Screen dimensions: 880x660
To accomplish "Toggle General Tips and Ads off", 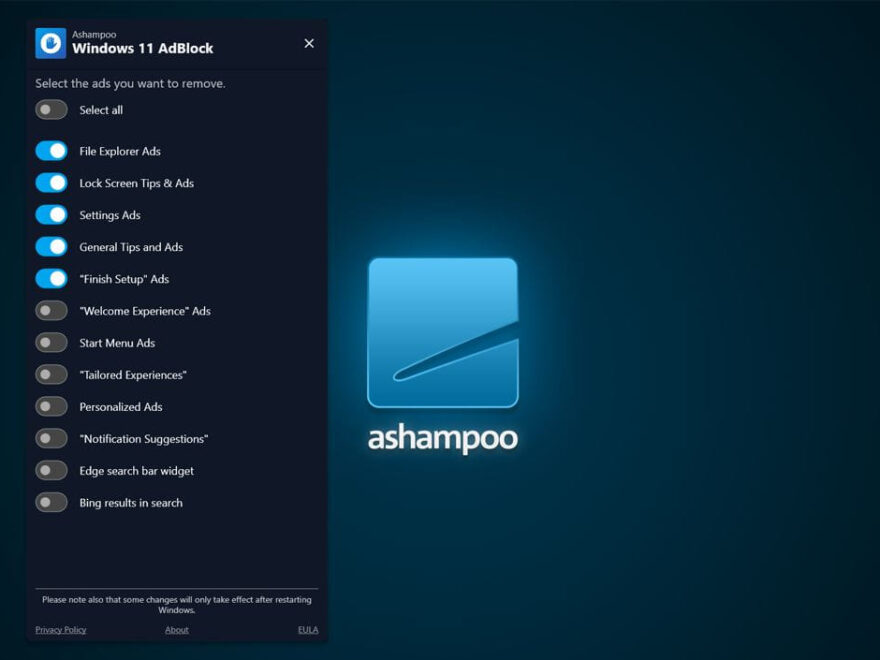I will click(x=51, y=247).
